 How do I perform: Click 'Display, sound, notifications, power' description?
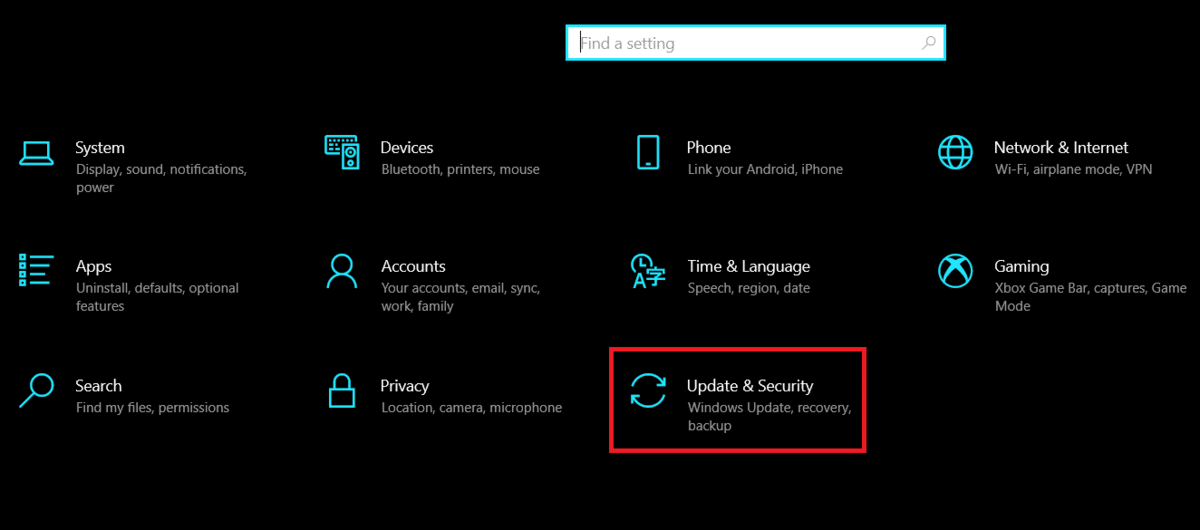coord(161,178)
